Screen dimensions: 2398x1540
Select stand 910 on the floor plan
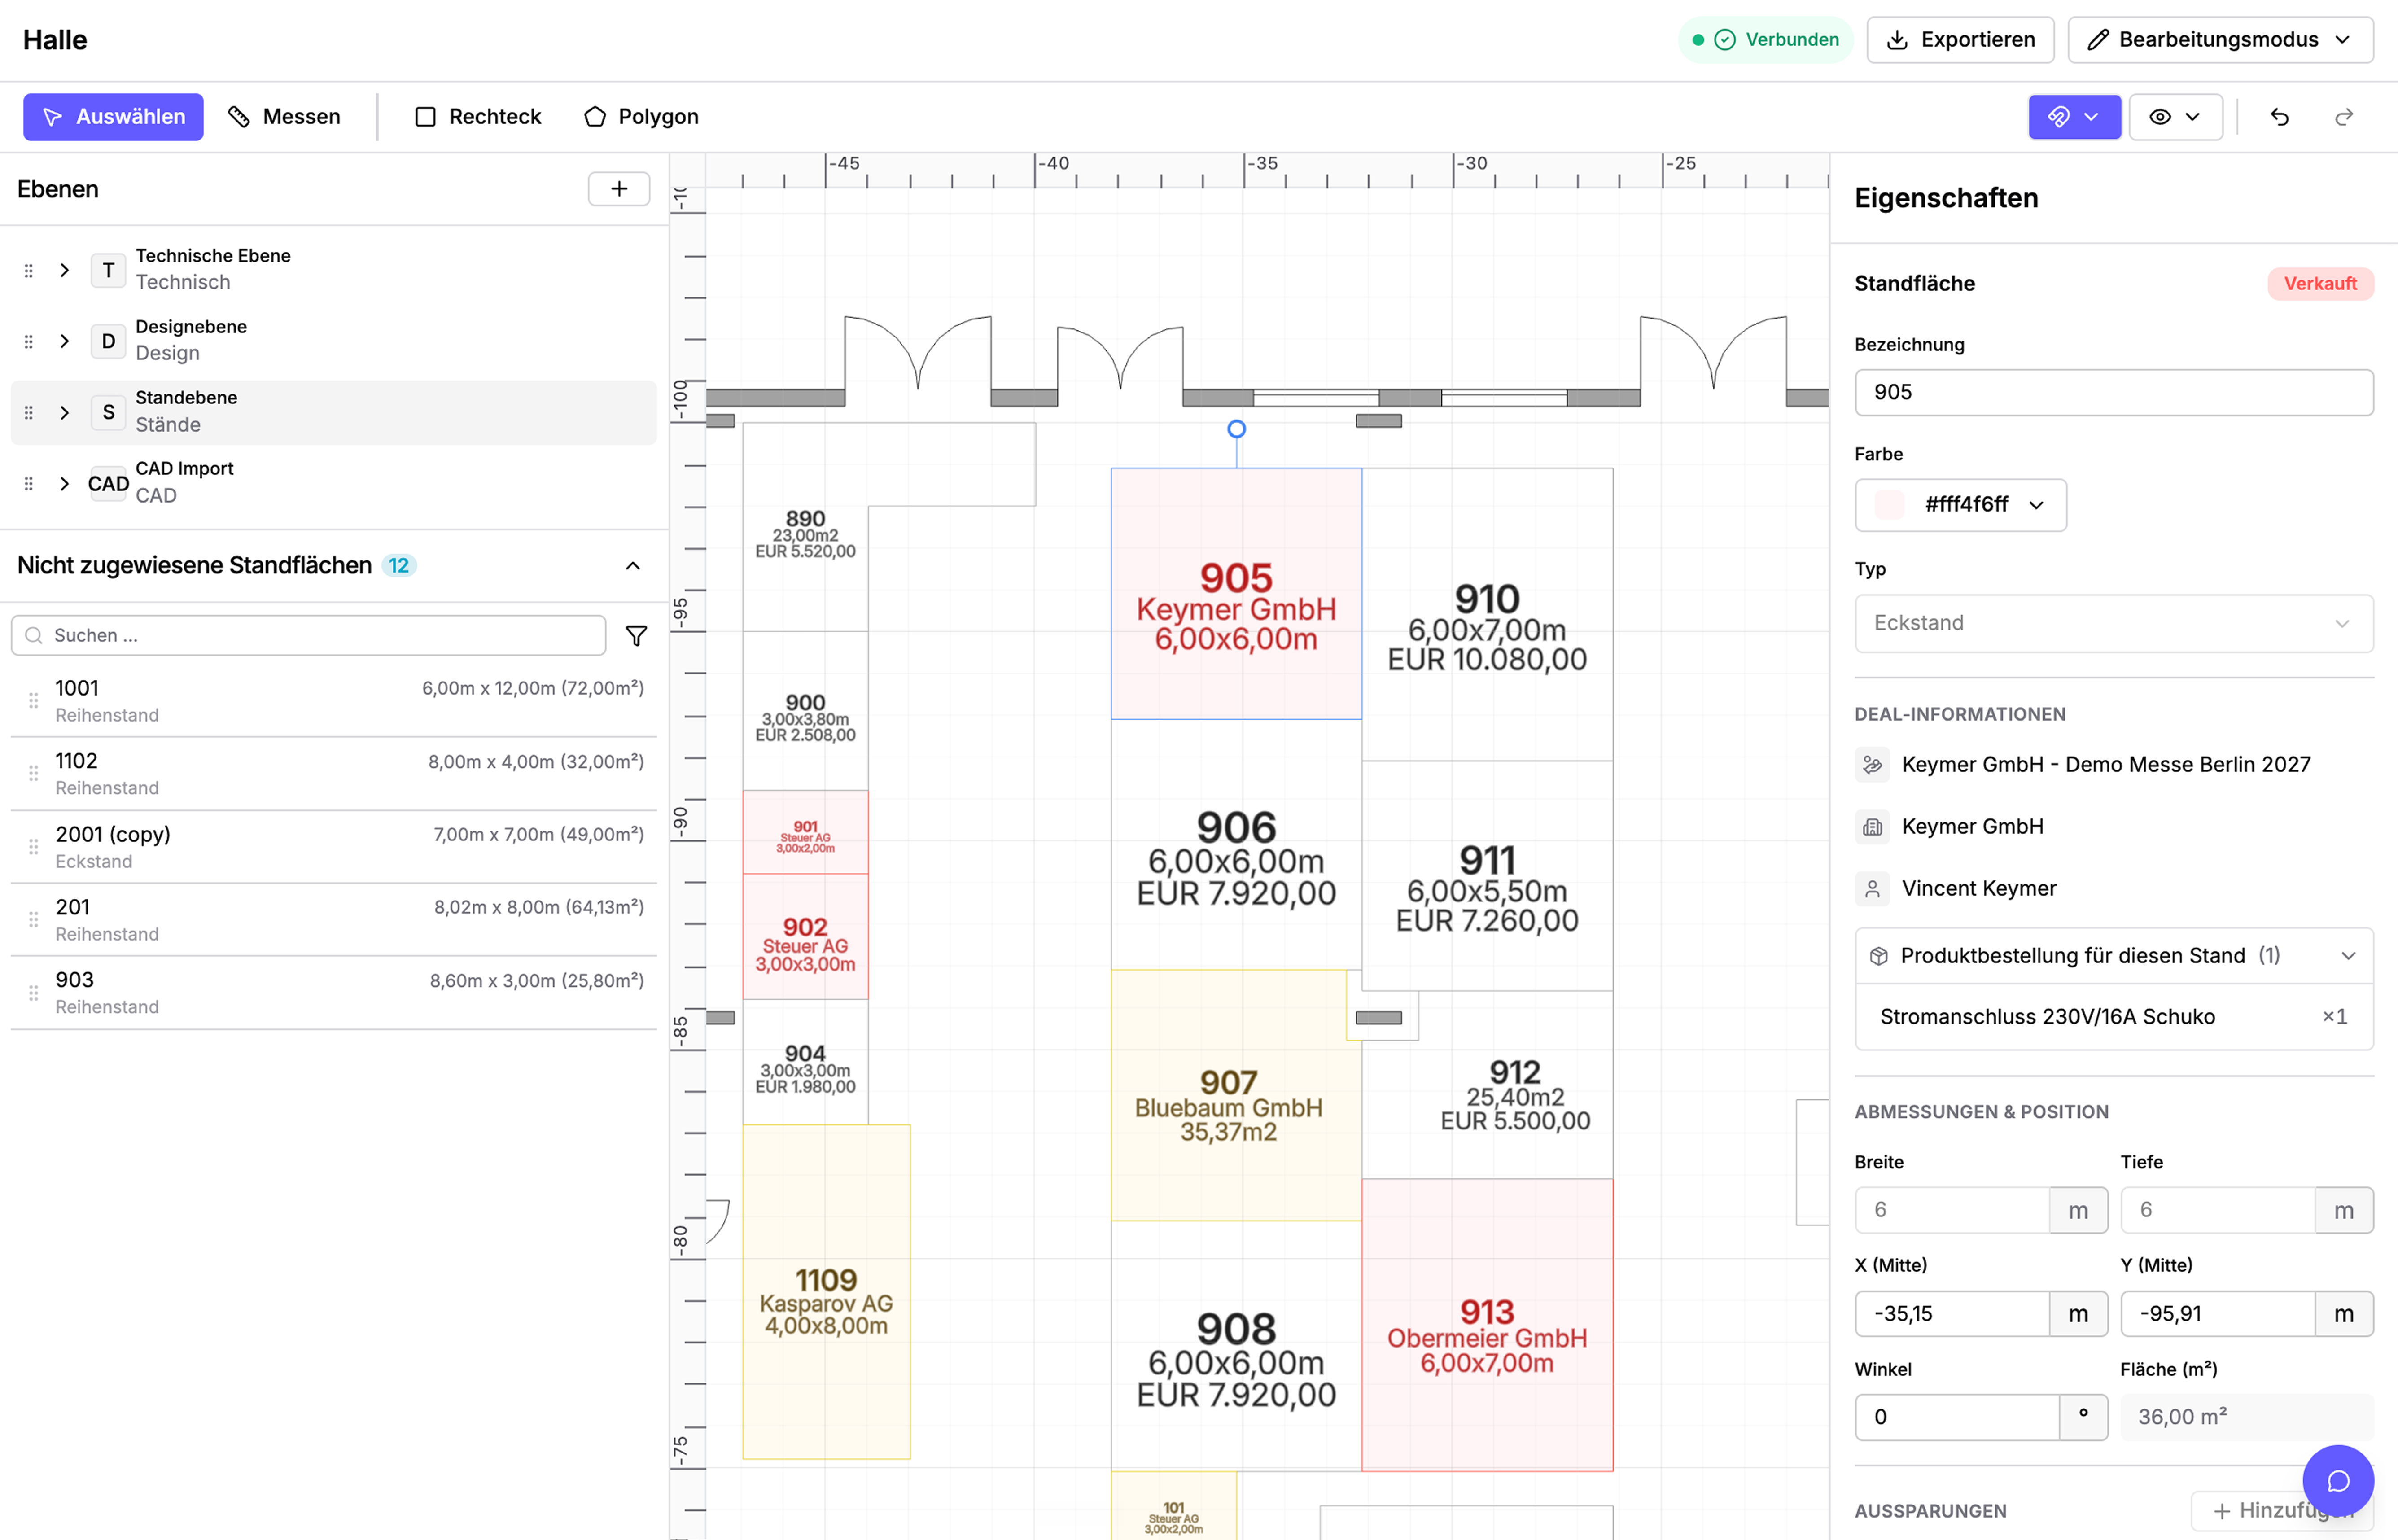tap(1487, 615)
